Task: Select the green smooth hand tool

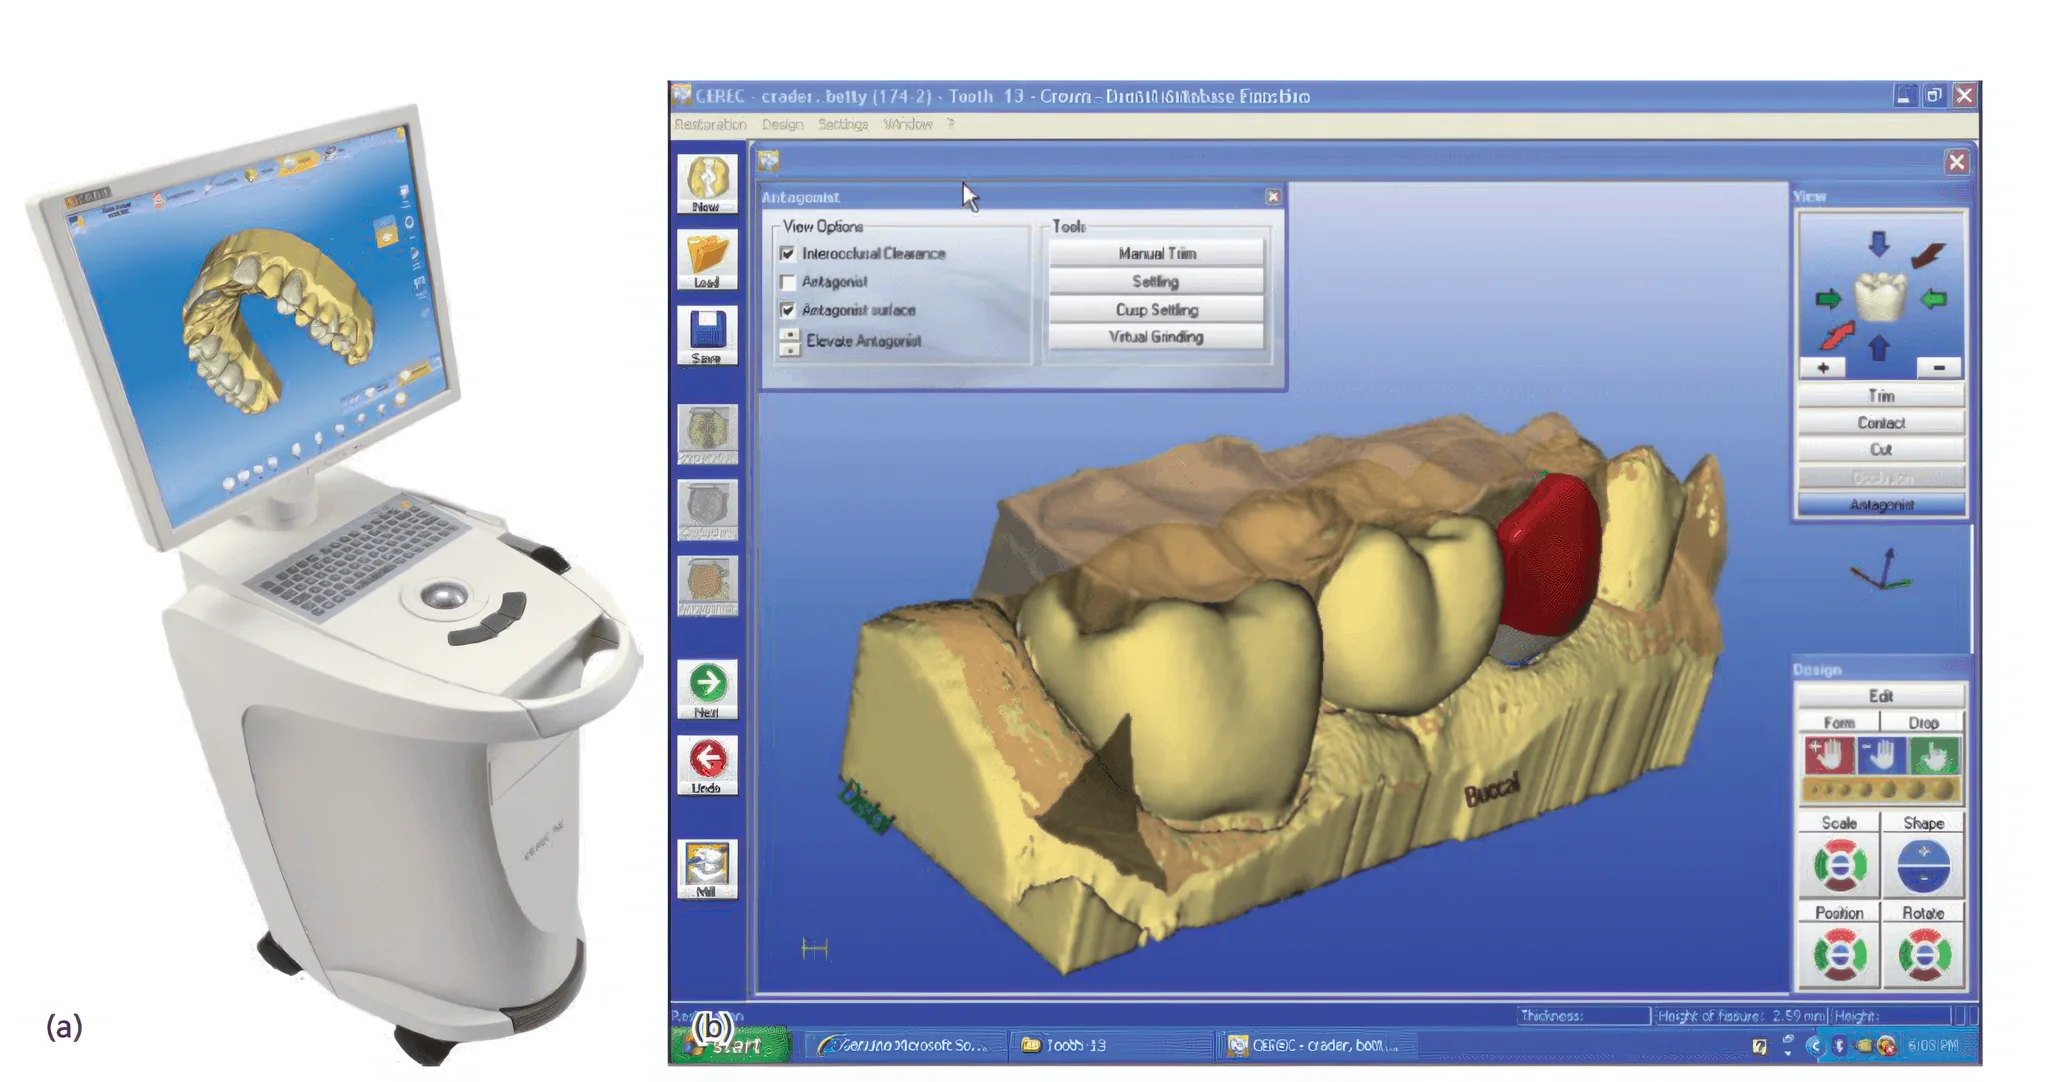Action: [1933, 756]
